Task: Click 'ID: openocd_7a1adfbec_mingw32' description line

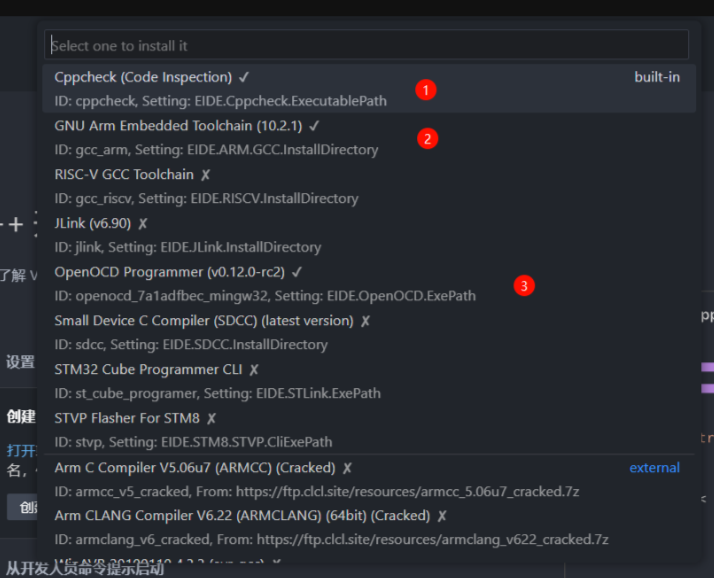Action: [265, 296]
